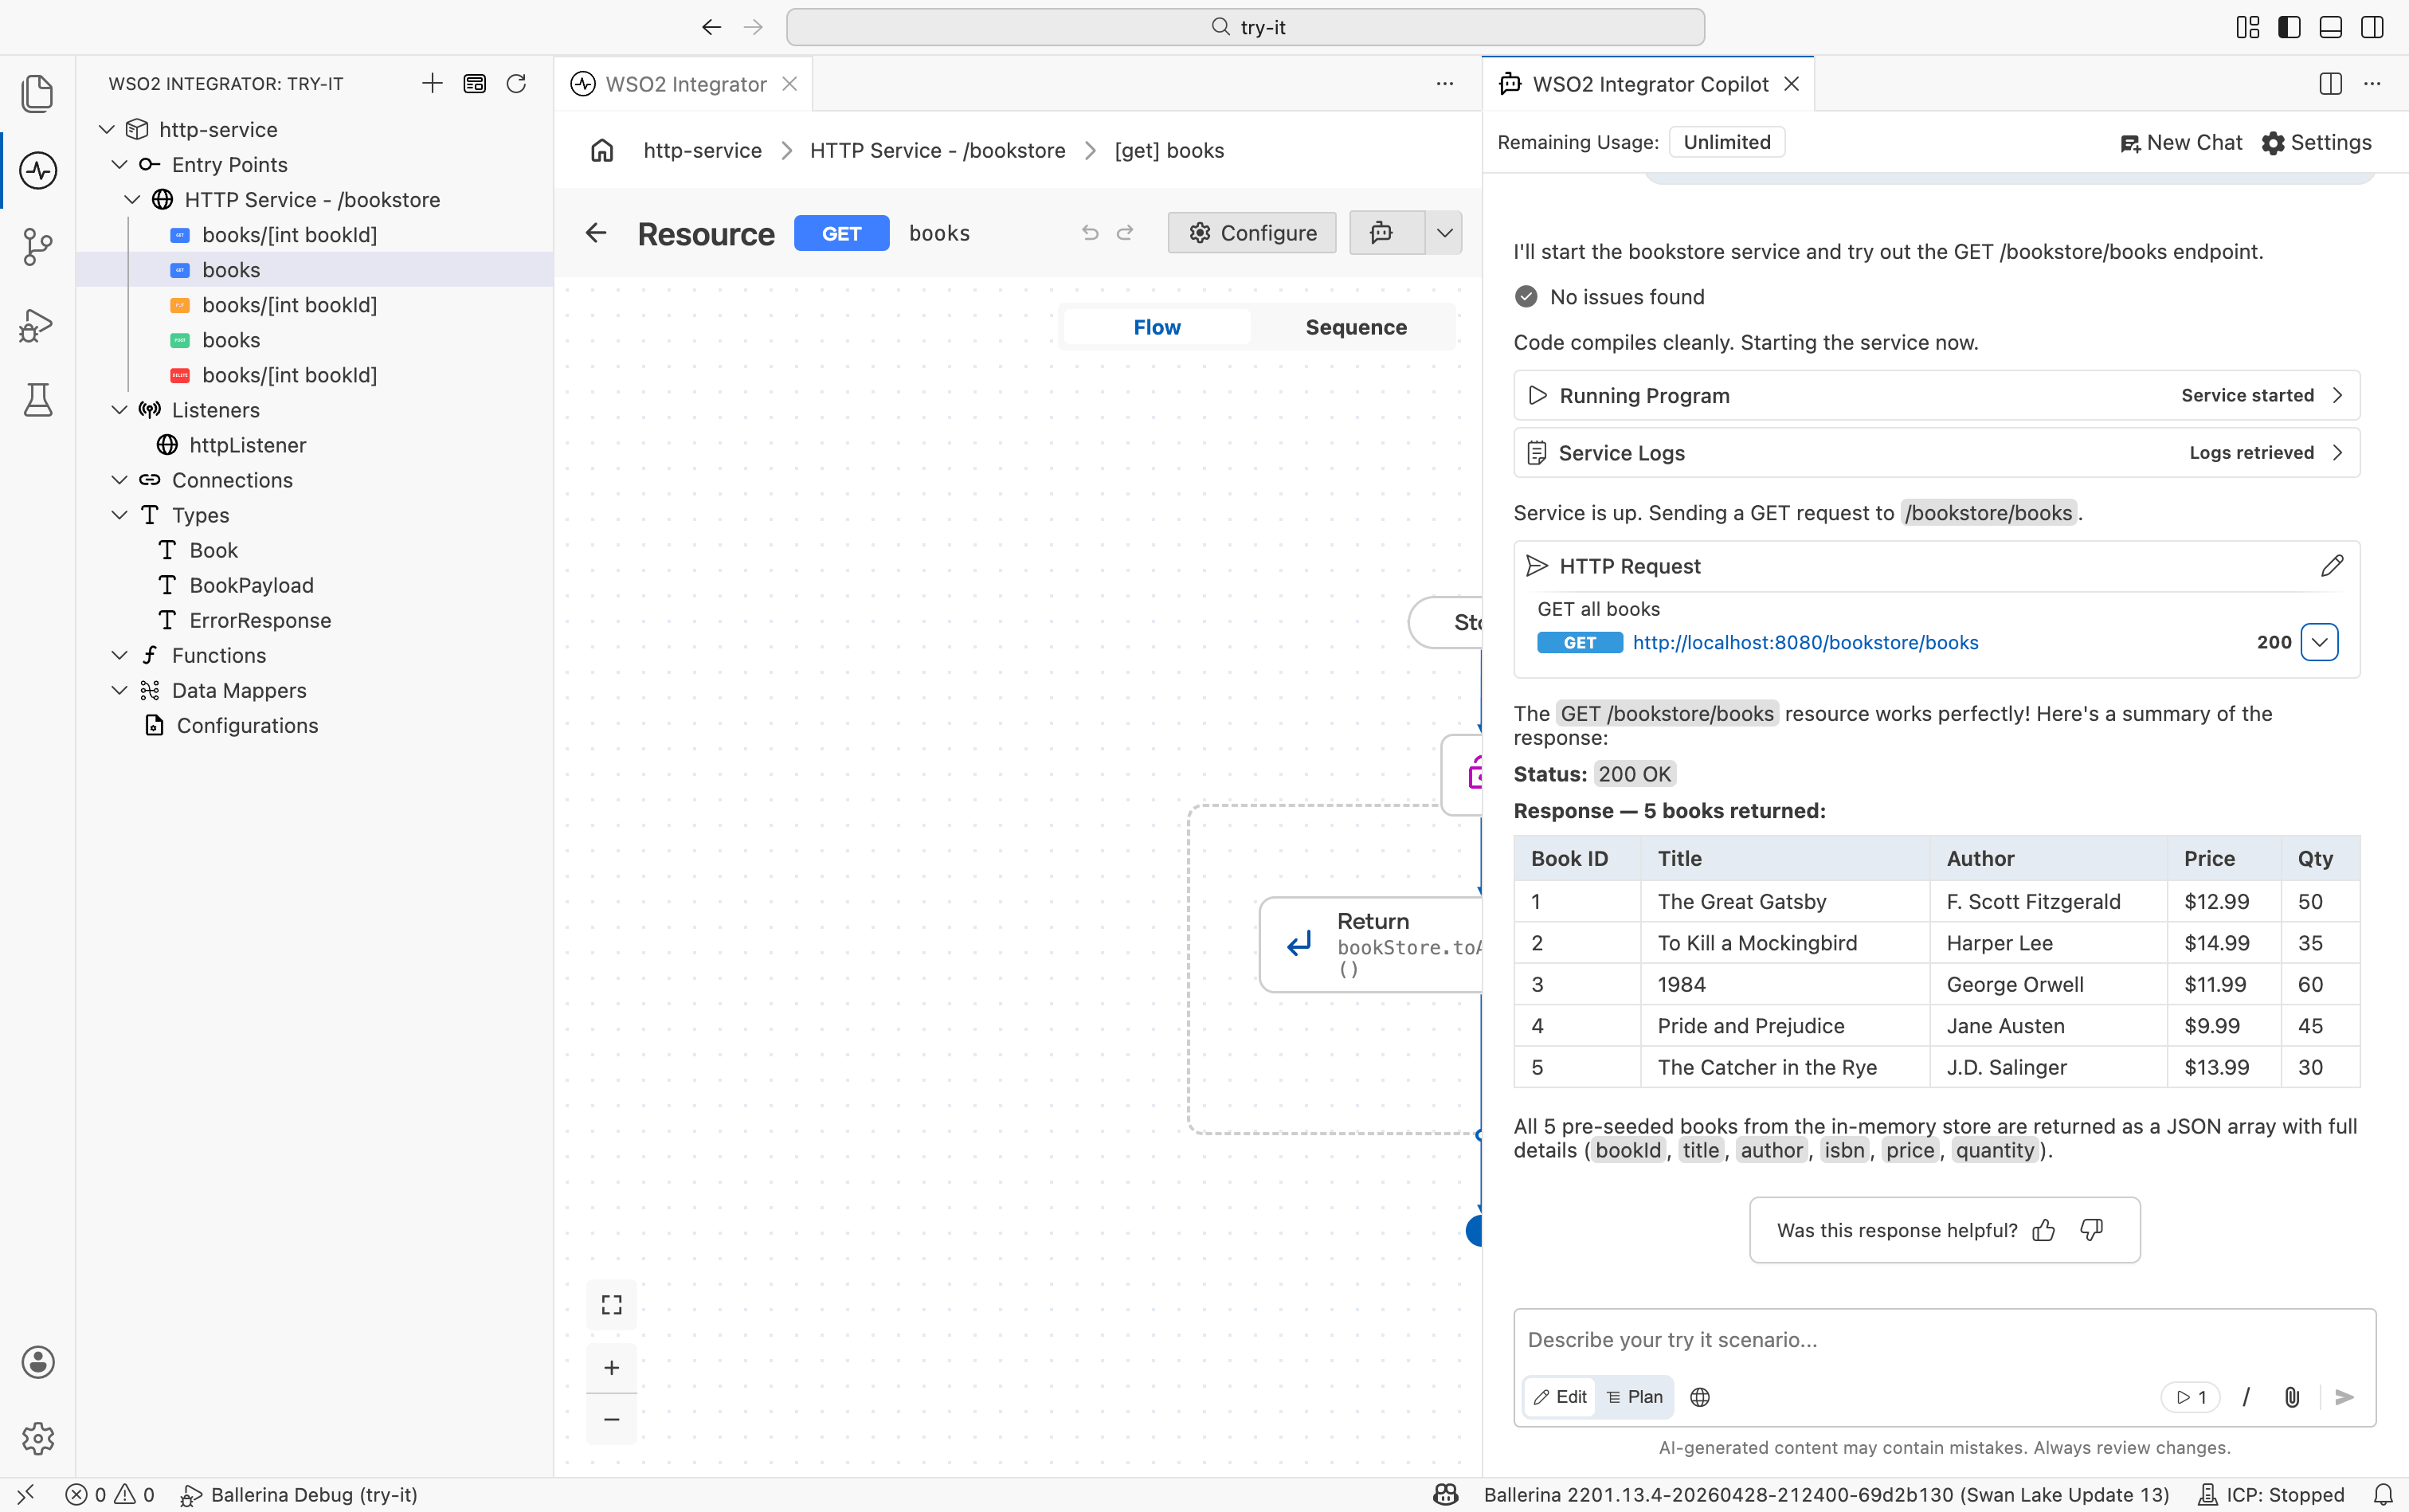This screenshot has height=1512, width=2409.
Task: Click the Describe your try it scenario input
Action: point(1944,1340)
